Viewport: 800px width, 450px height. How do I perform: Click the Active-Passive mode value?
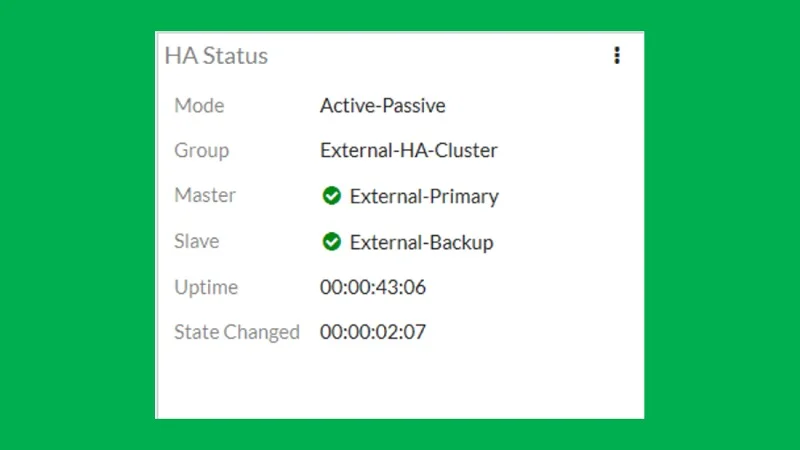pos(383,106)
